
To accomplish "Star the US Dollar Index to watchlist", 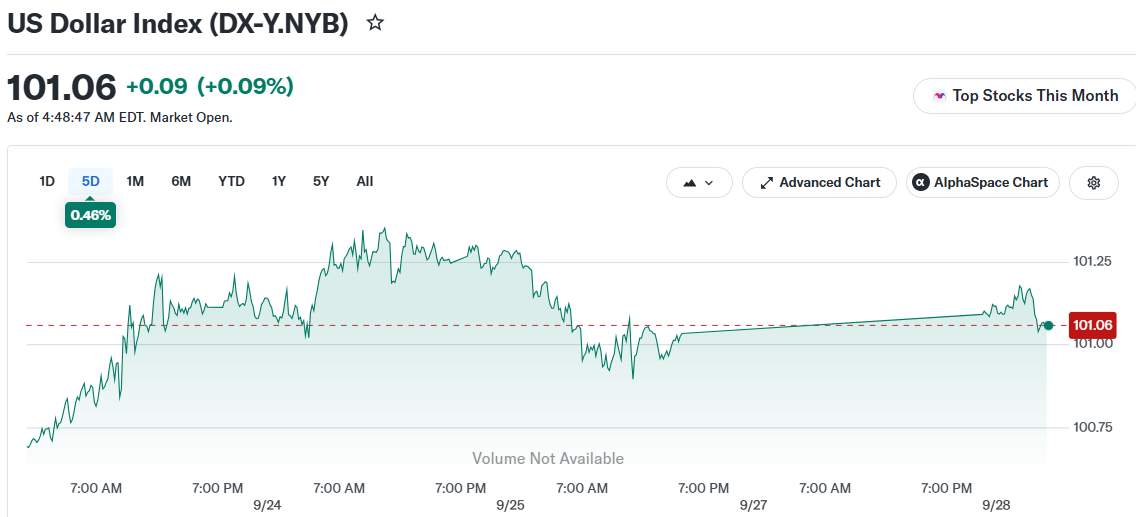I will [375, 23].
